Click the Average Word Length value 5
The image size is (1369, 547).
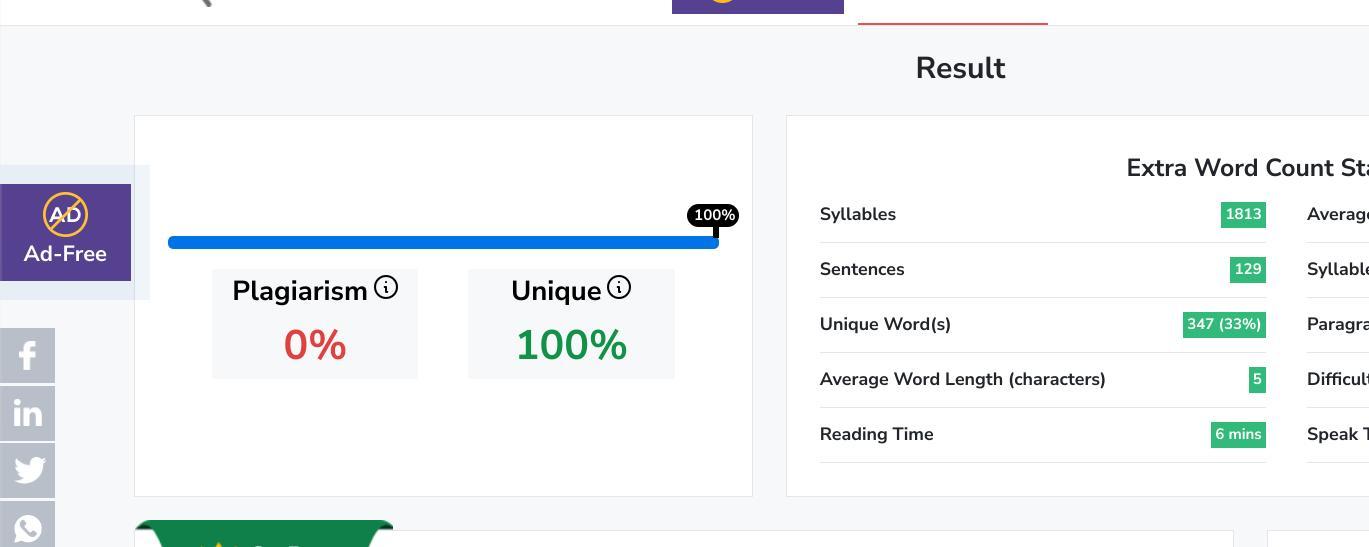1257,380
